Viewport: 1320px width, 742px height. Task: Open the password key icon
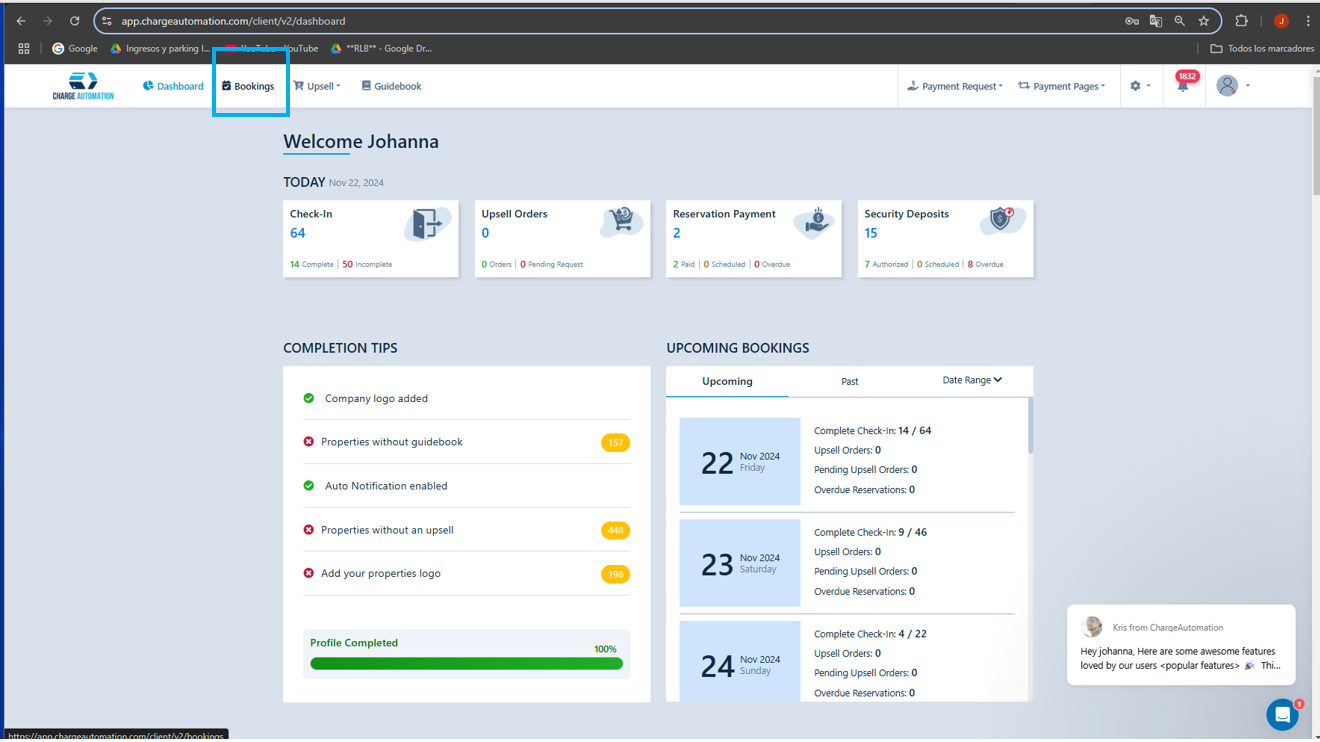1132,21
